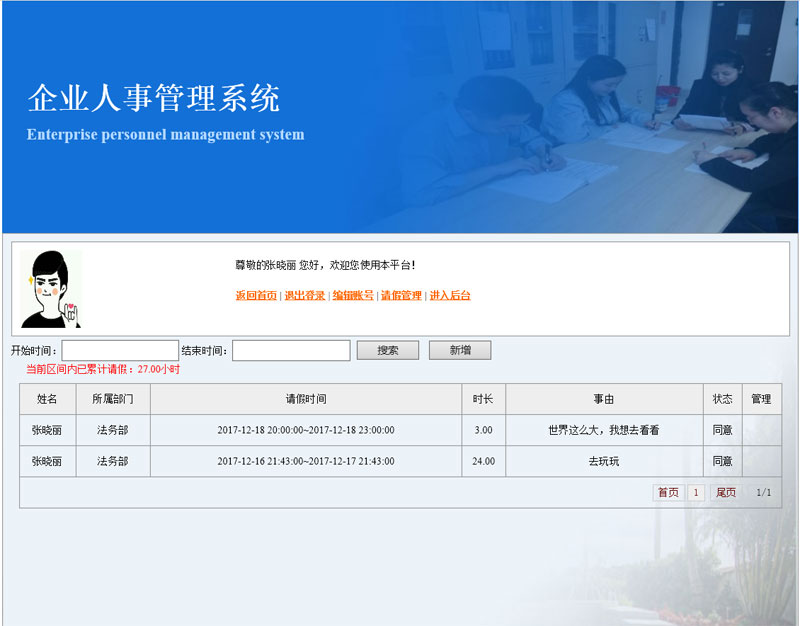This screenshot has width=800, height=626.
Task: Click the 管理 column header
Action: pyautogui.click(x=762, y=399)
